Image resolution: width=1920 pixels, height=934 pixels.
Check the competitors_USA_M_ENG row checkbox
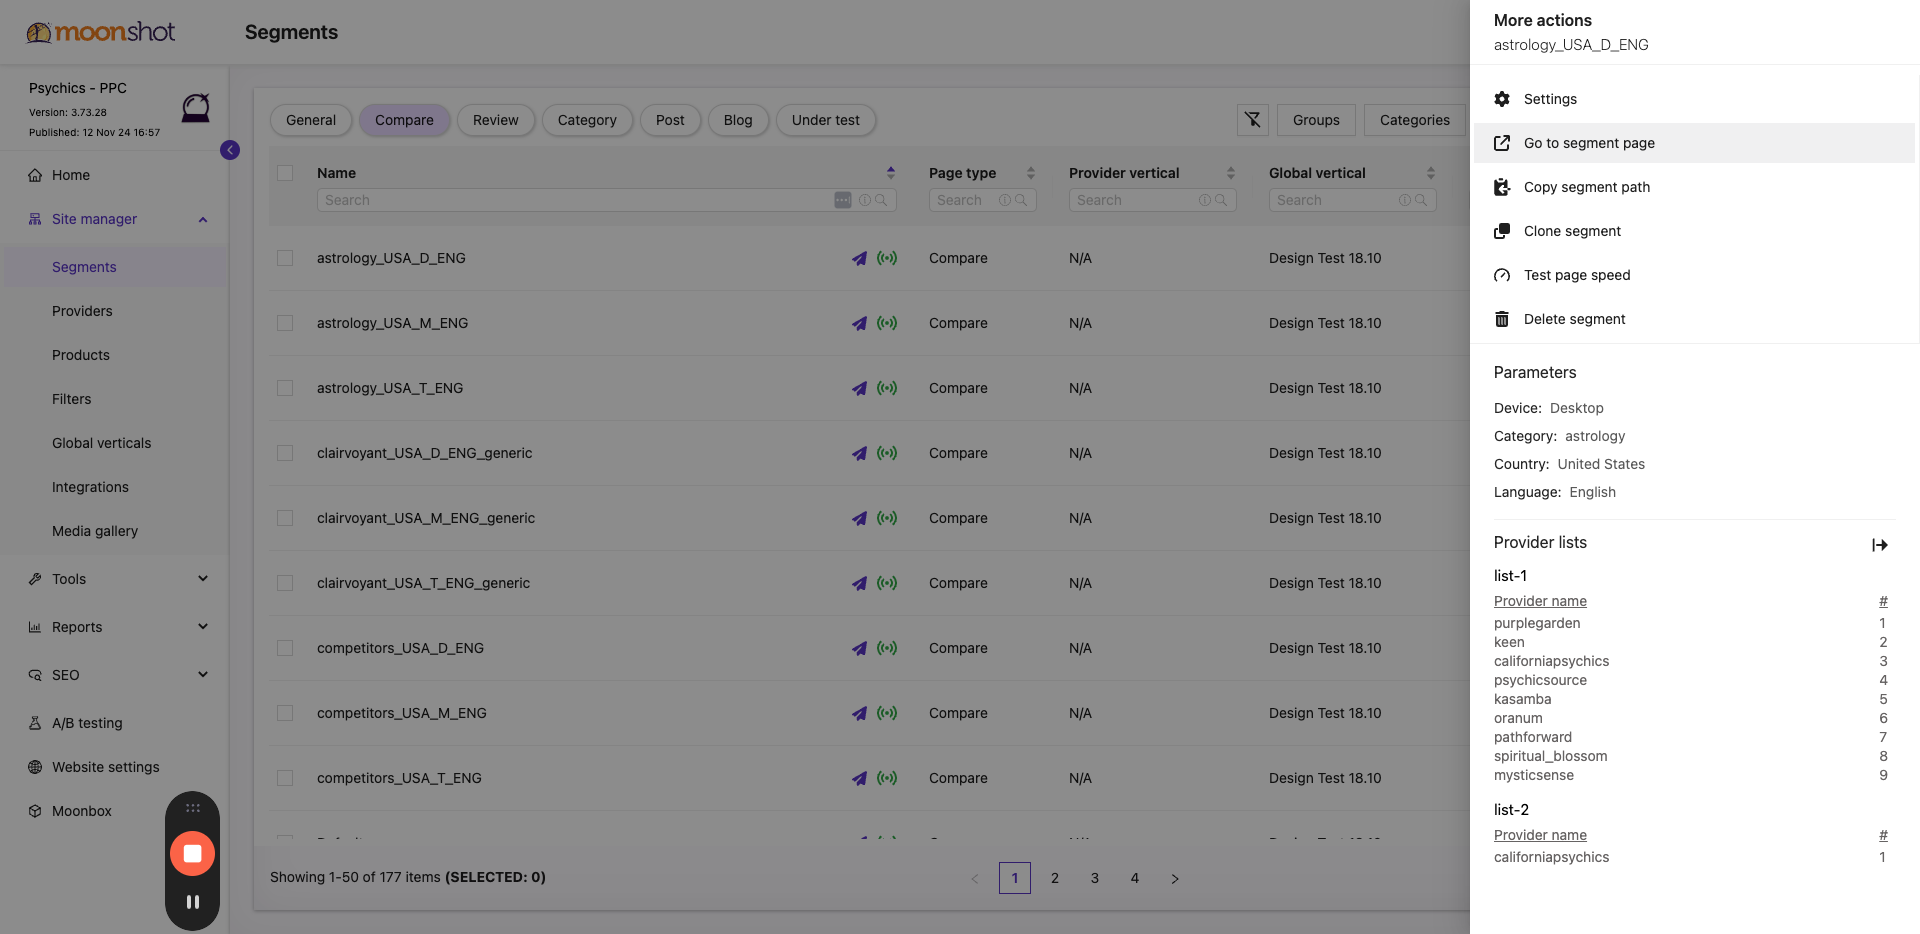[285, 713]
